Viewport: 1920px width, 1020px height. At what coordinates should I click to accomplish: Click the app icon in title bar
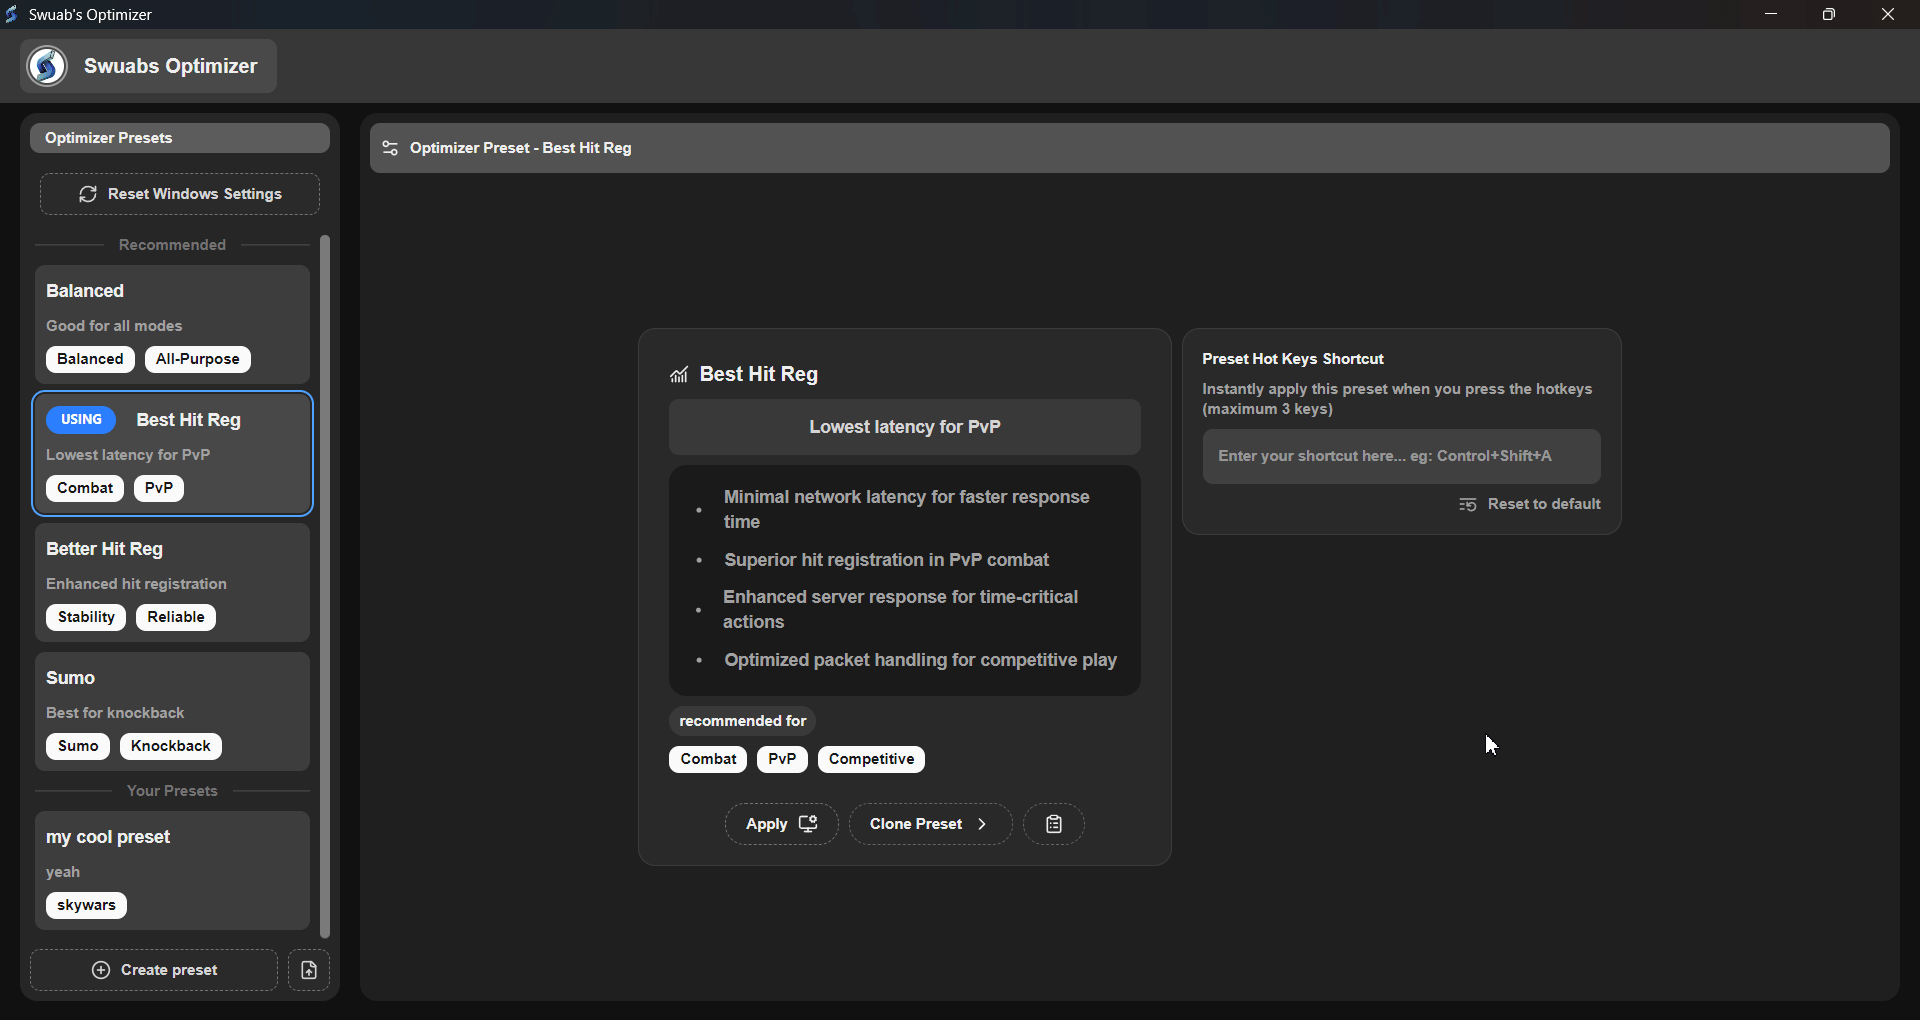[12, 14]
